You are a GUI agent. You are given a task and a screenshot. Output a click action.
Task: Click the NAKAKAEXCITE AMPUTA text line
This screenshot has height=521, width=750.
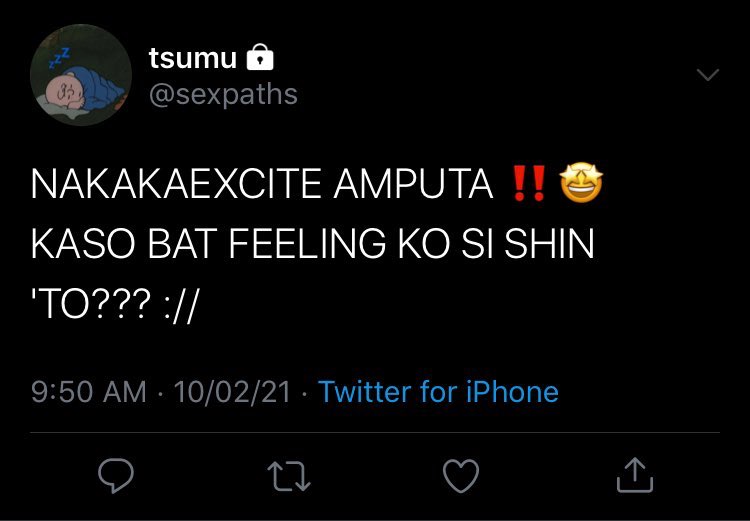pos(262,184)
